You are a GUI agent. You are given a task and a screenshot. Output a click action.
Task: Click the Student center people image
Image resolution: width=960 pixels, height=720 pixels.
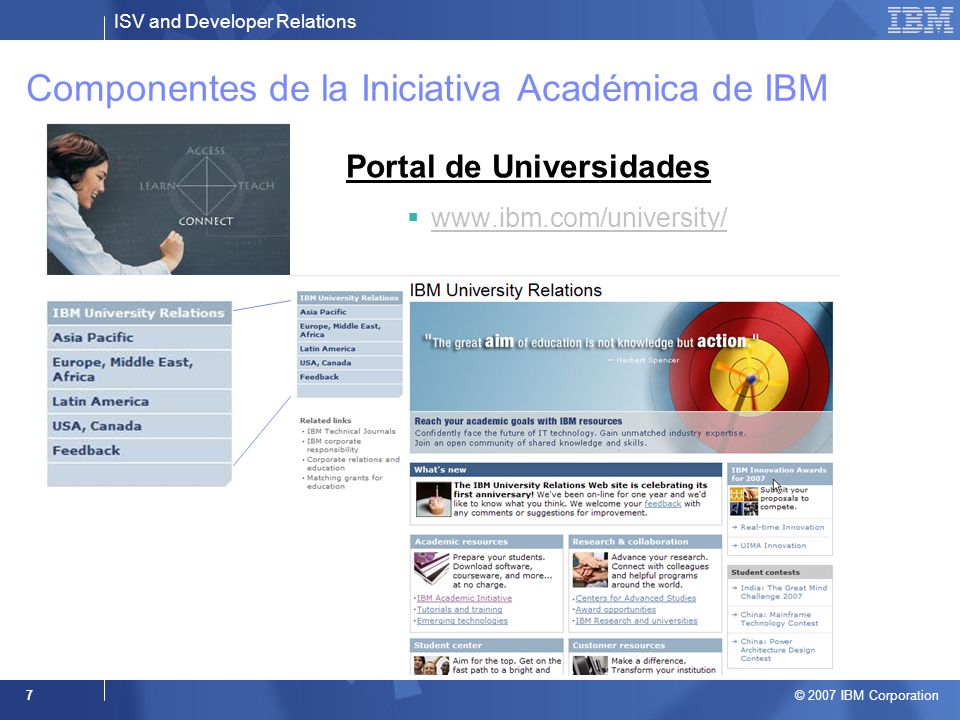(432, 665)
